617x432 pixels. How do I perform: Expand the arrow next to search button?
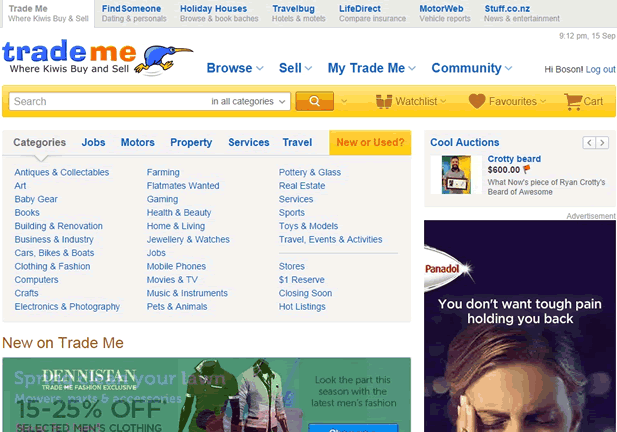pyautogui.click(x=344, y=102)
